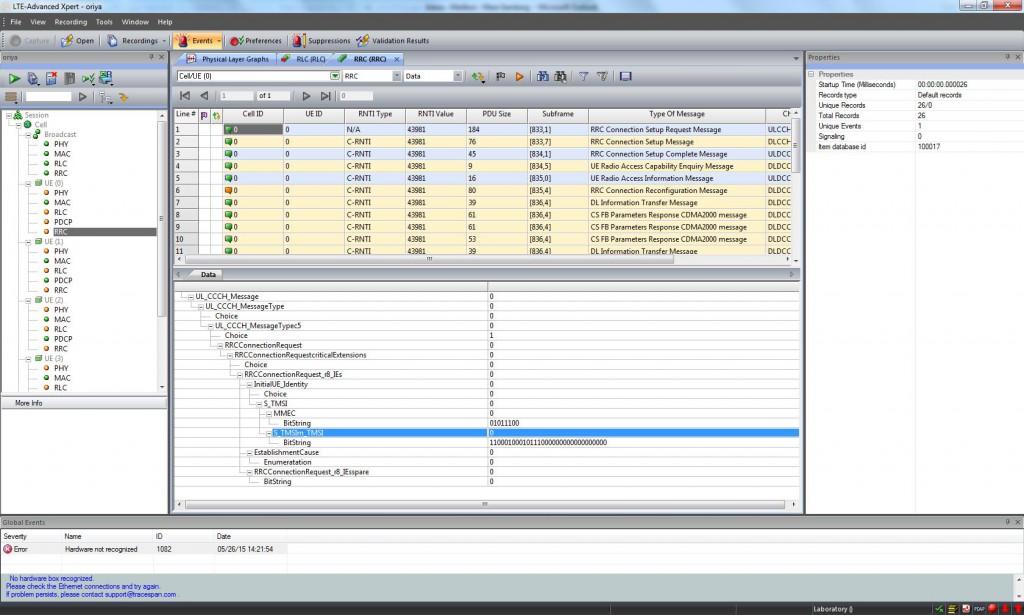1024x615 pixels.
Task: Click the save with red X icon in the oriya panel
Action: coord(51,78)
